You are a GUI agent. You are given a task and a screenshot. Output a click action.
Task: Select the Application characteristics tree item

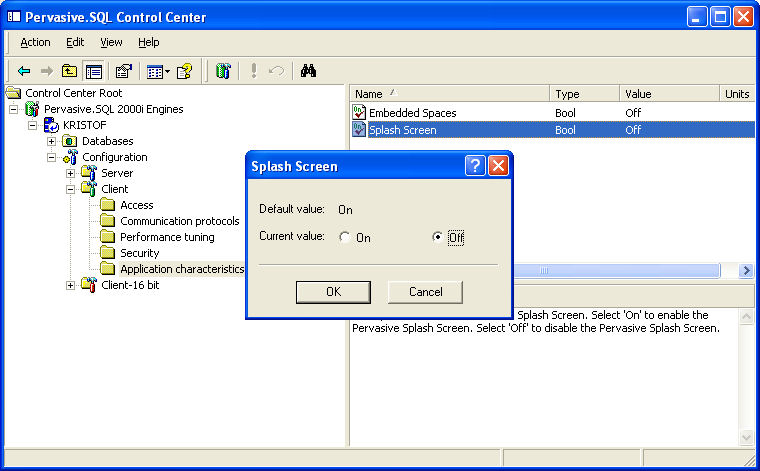(182, 269)
